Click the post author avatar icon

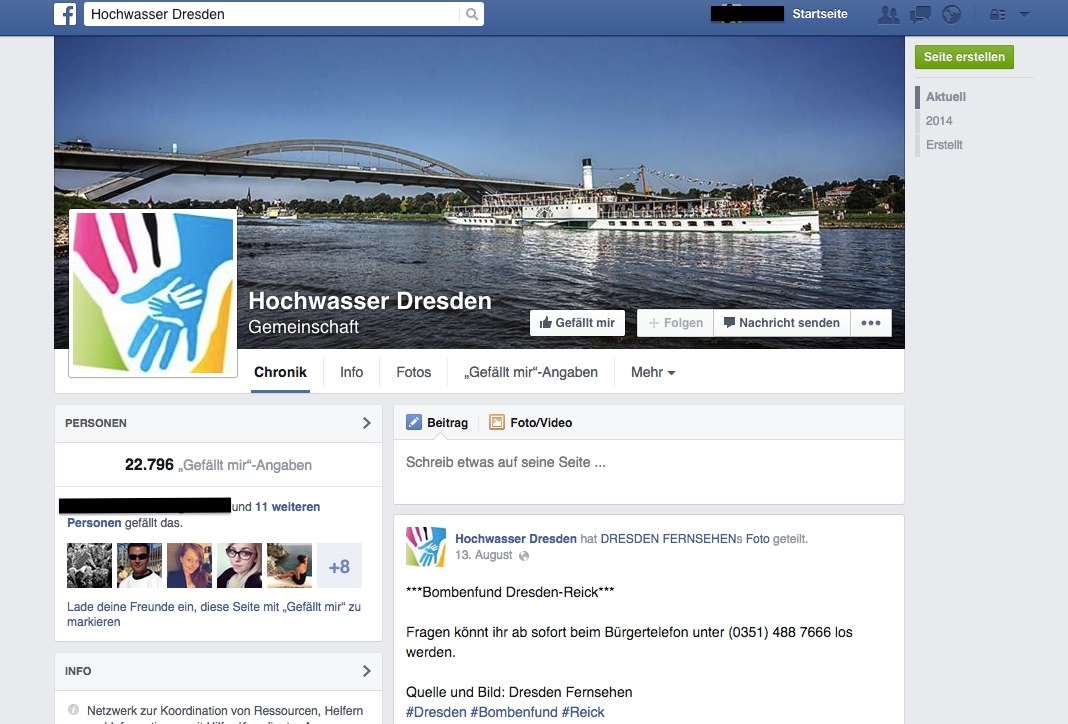(426, 546)
